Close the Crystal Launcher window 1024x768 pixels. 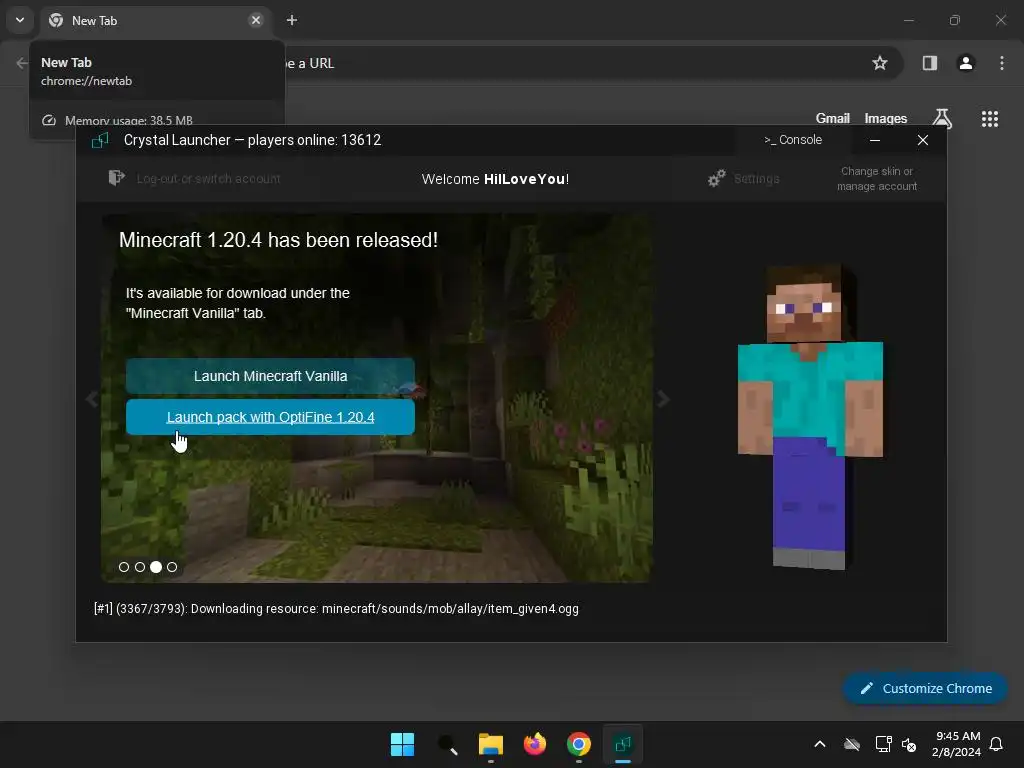tap(923, 140)
